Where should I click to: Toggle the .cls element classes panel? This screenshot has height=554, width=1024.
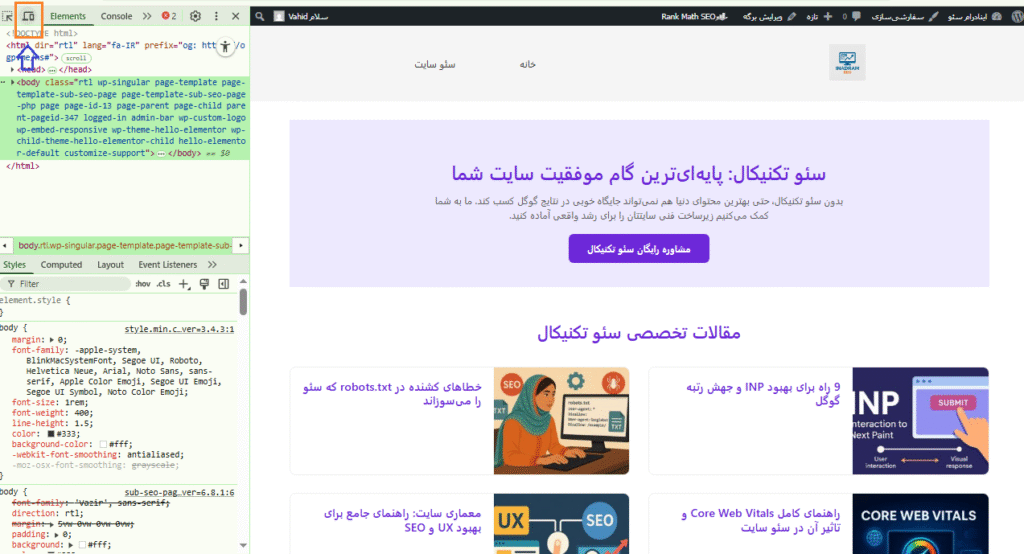[x=164, y=284]
